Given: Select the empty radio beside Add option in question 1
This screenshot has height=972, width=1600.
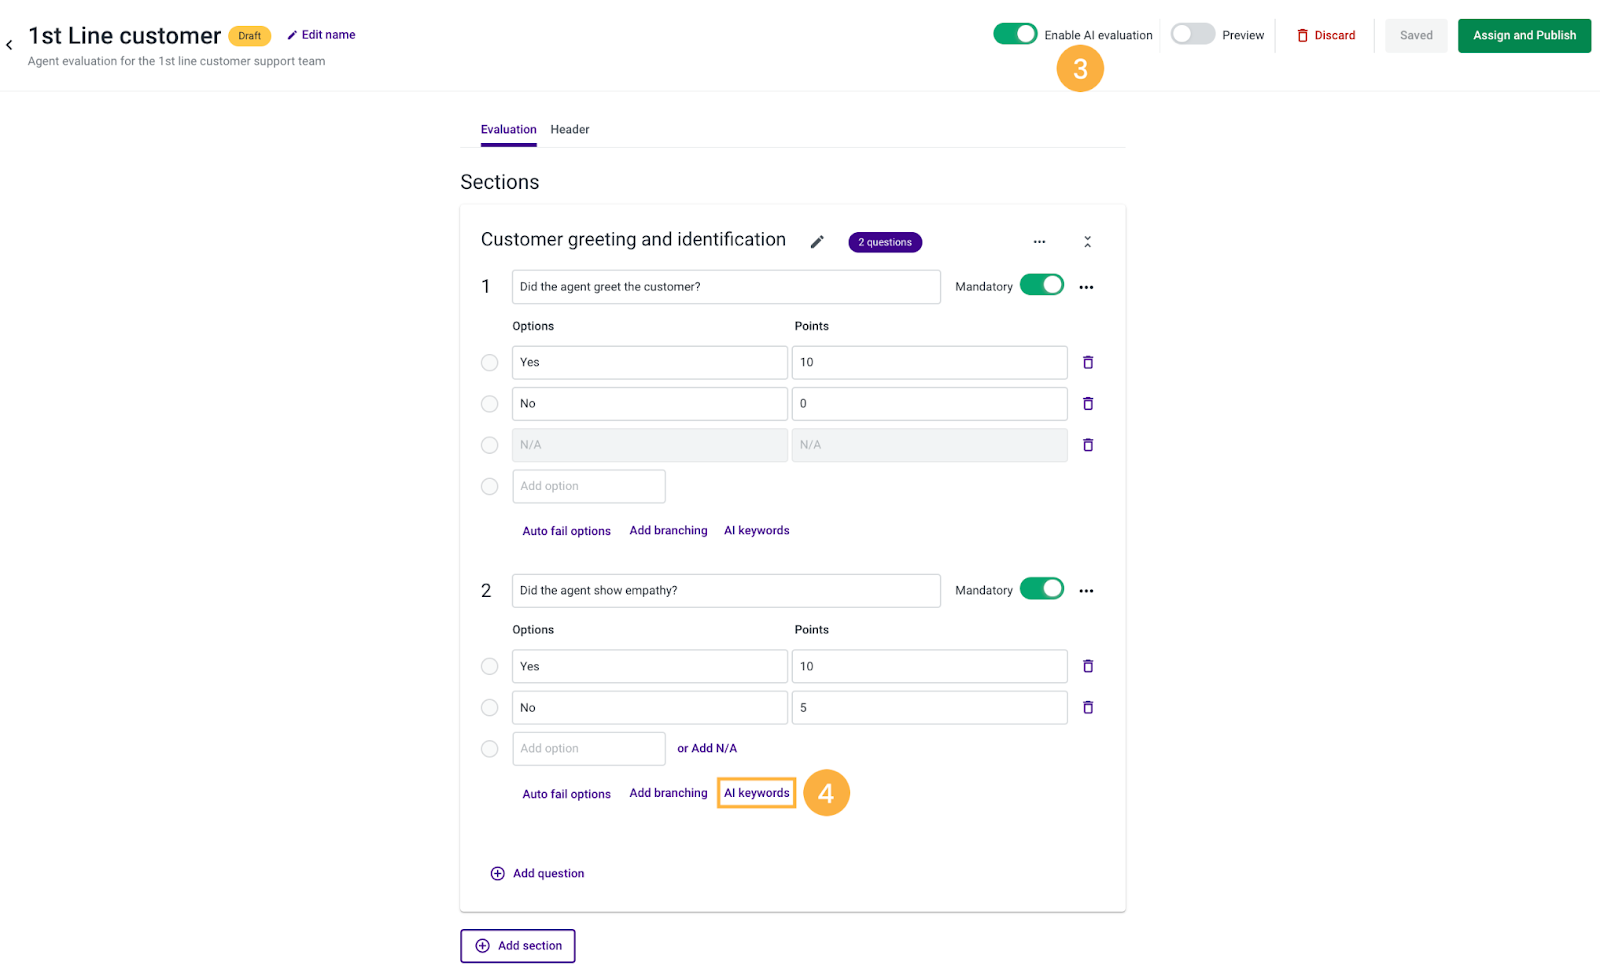Looking at the screenshot, I should (489, 486).
